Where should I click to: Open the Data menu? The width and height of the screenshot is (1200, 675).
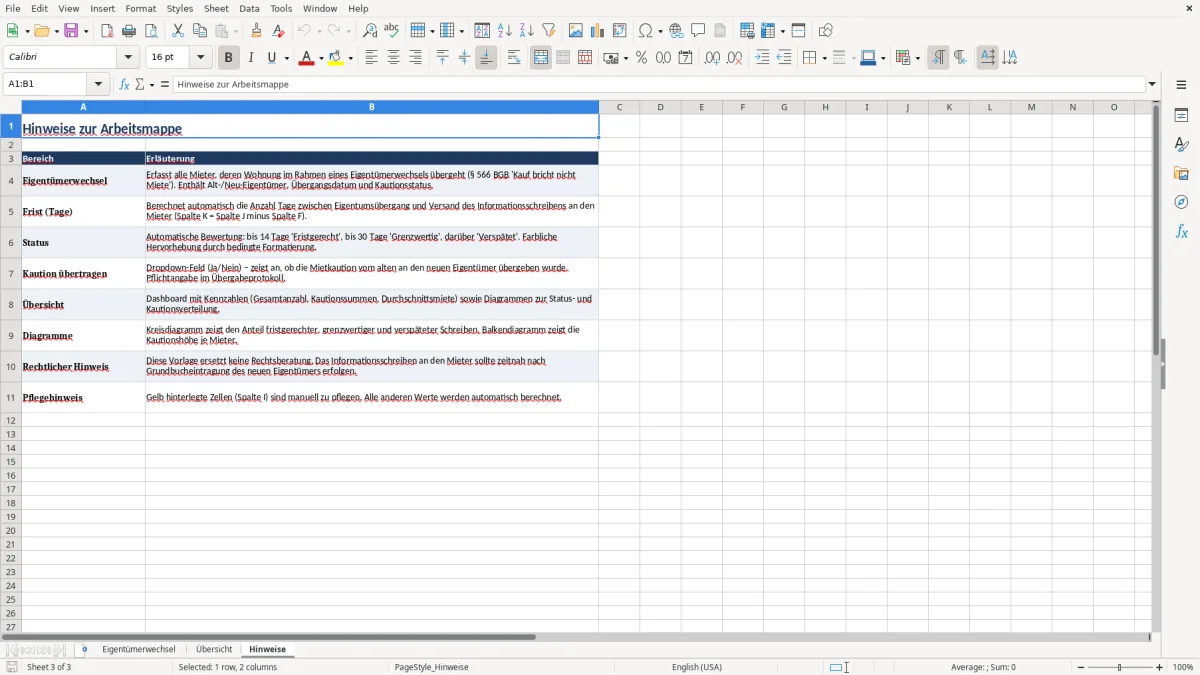coord(249,8)
